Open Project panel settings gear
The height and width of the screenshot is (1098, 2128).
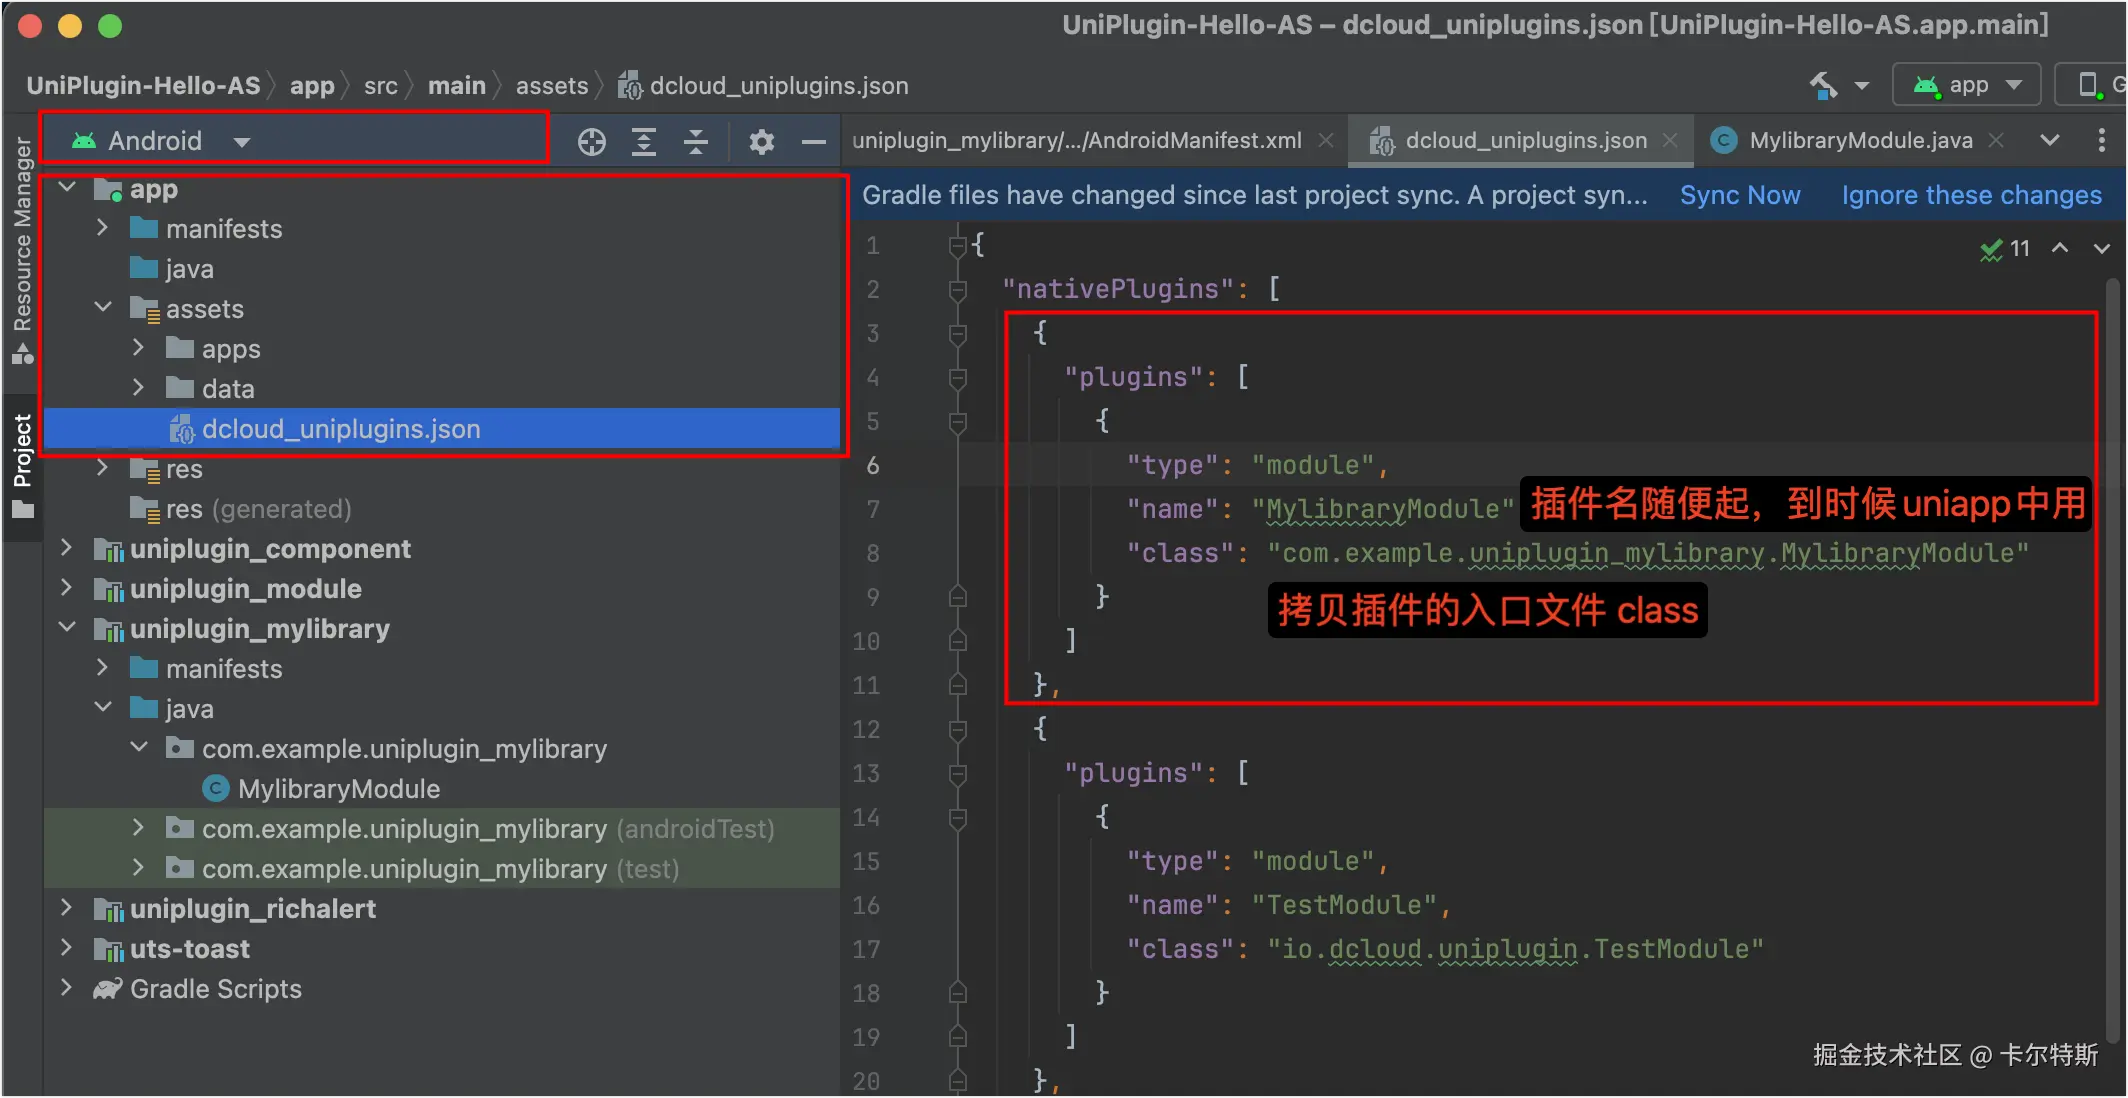(x=761, y=142)
